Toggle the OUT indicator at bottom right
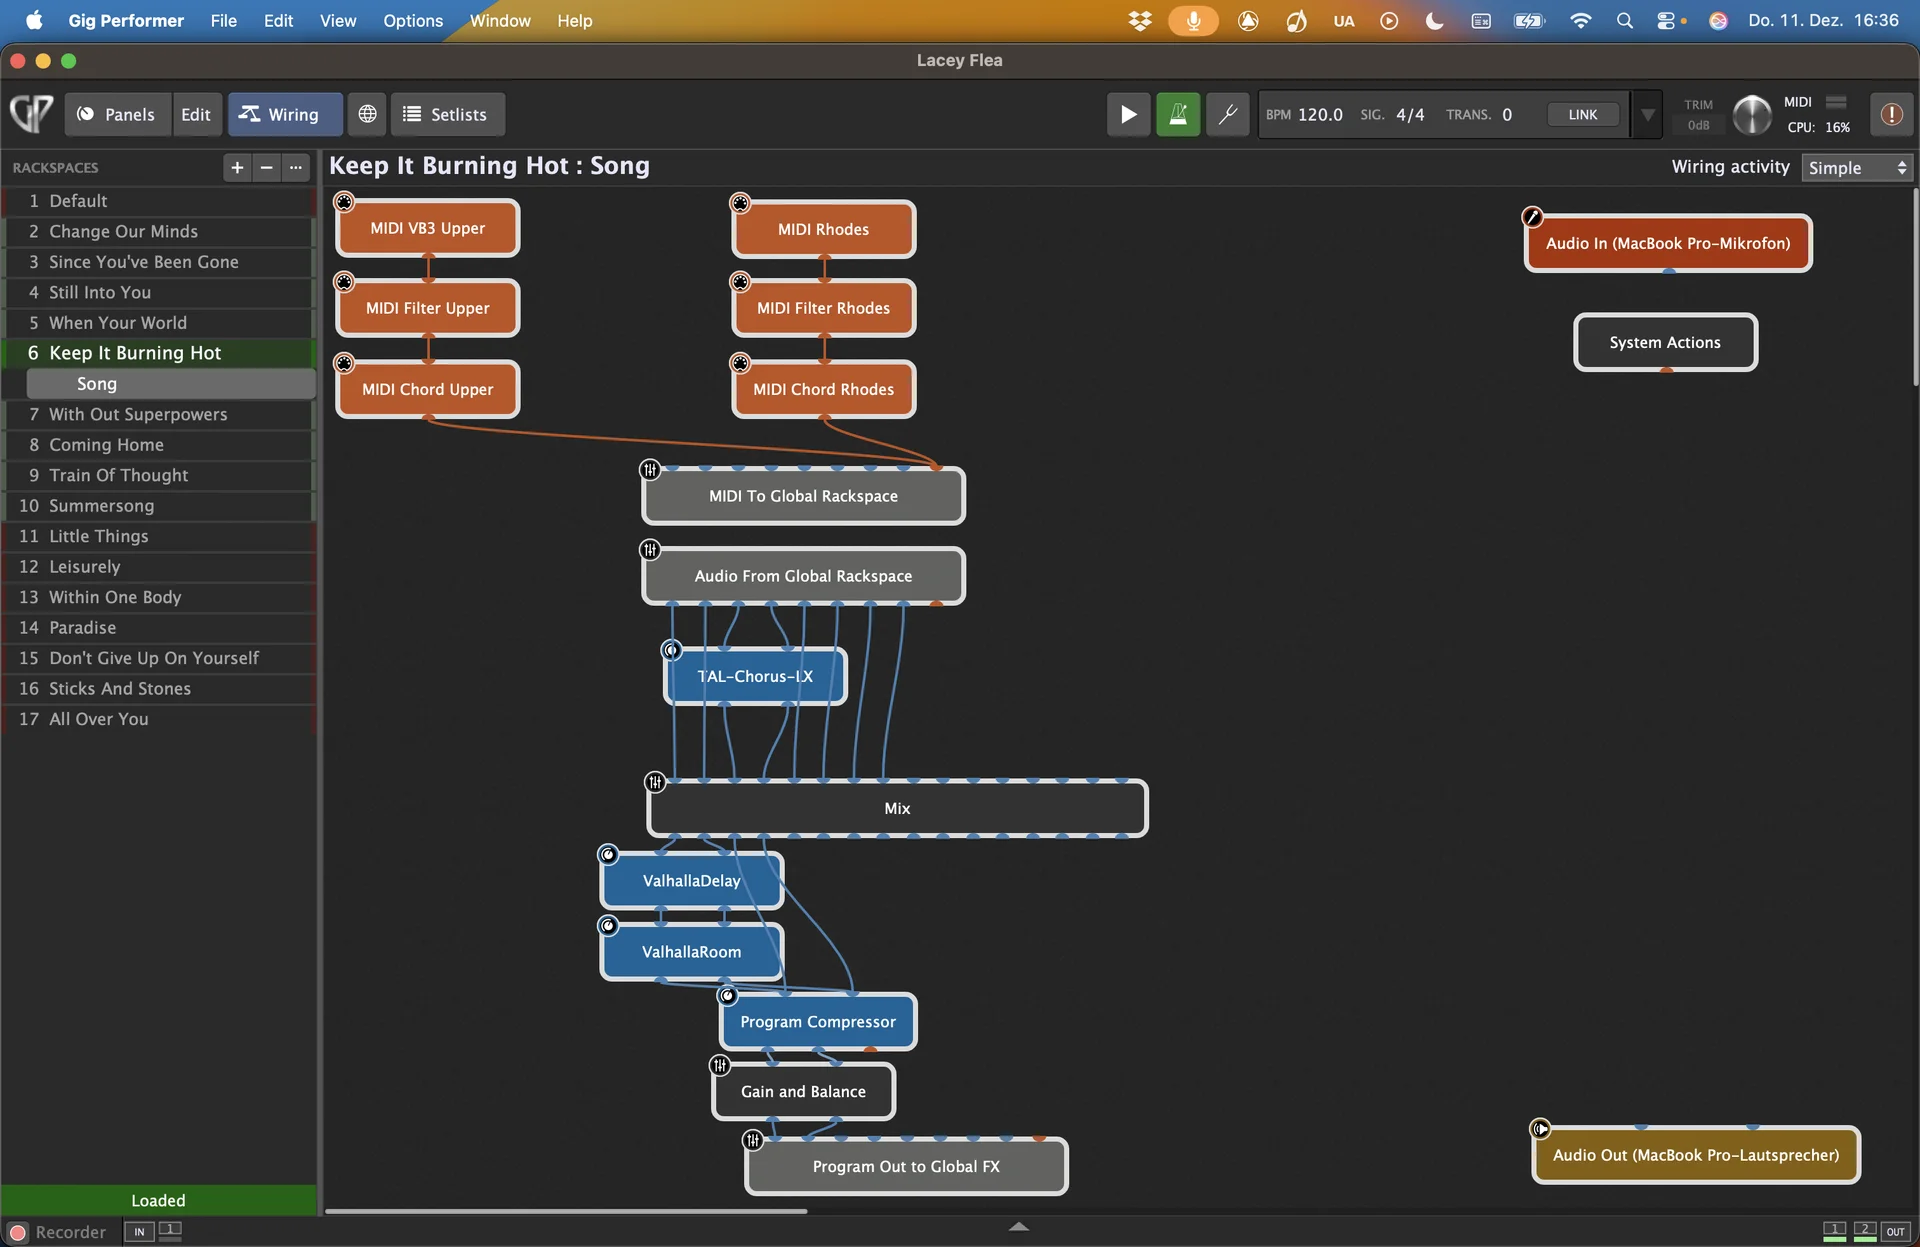Image resolution: width=1920 pixels, height=1247 pixels. click(1895, 1231)
